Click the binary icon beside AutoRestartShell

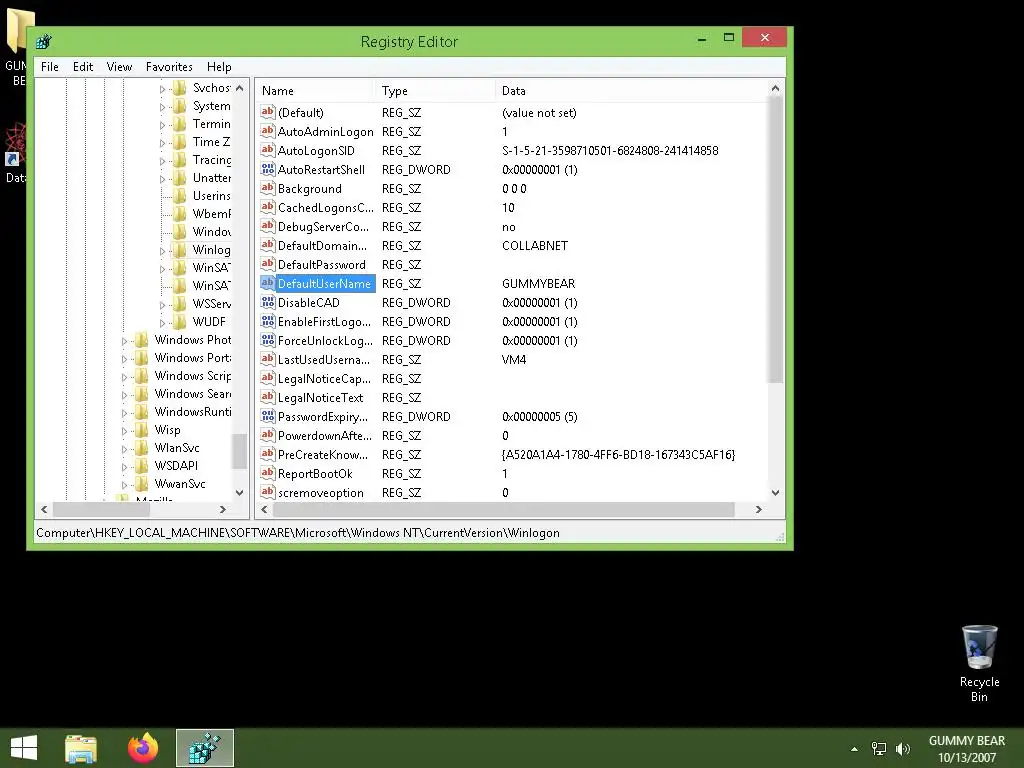coord(267,169)
